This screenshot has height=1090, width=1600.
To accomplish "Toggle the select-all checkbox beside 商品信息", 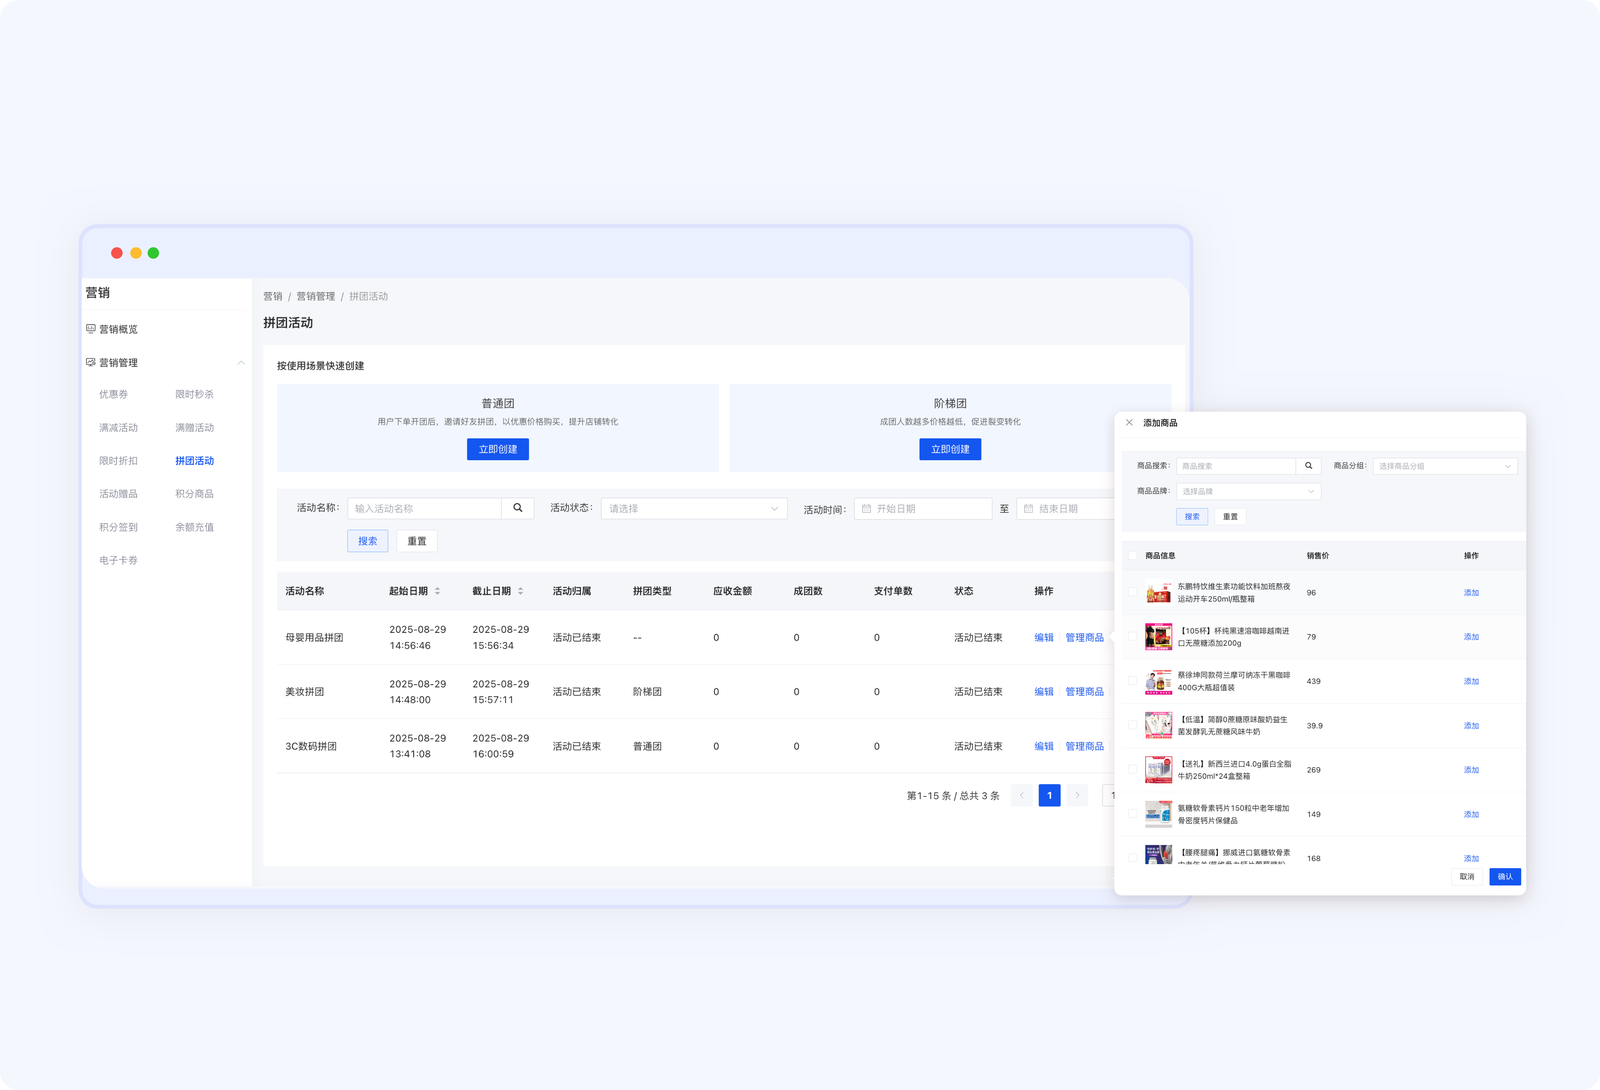I will click(x=1132, y=556).
